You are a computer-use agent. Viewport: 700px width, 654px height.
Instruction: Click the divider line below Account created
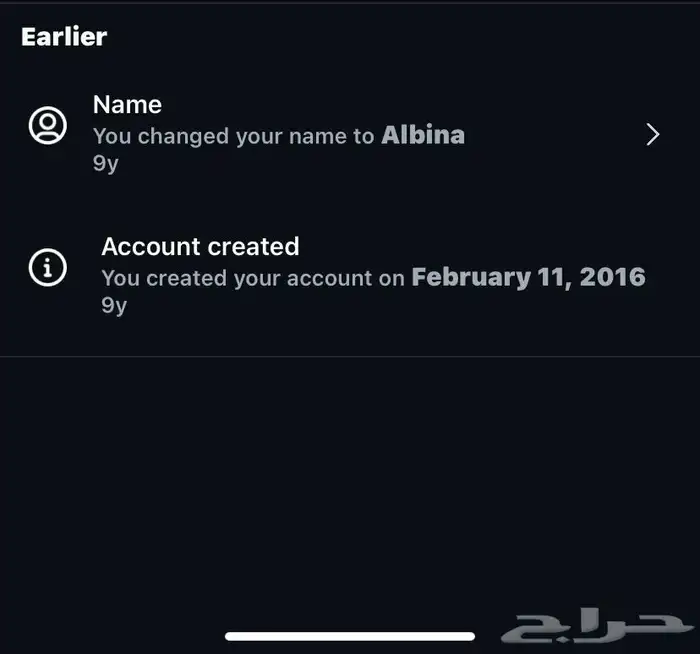350,356
